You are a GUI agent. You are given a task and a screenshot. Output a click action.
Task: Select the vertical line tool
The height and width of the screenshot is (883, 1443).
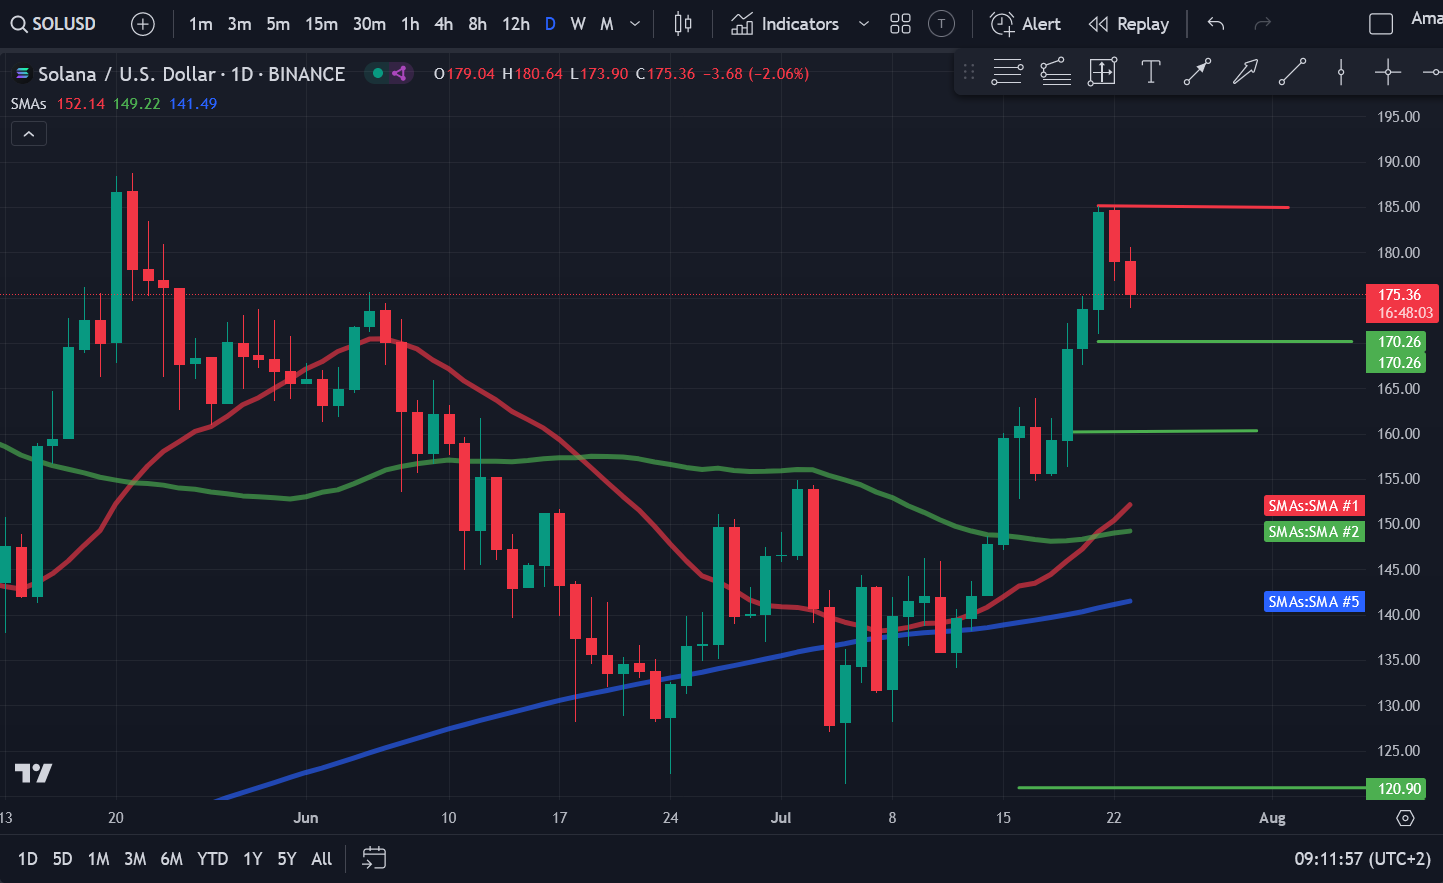point(1341,72)
